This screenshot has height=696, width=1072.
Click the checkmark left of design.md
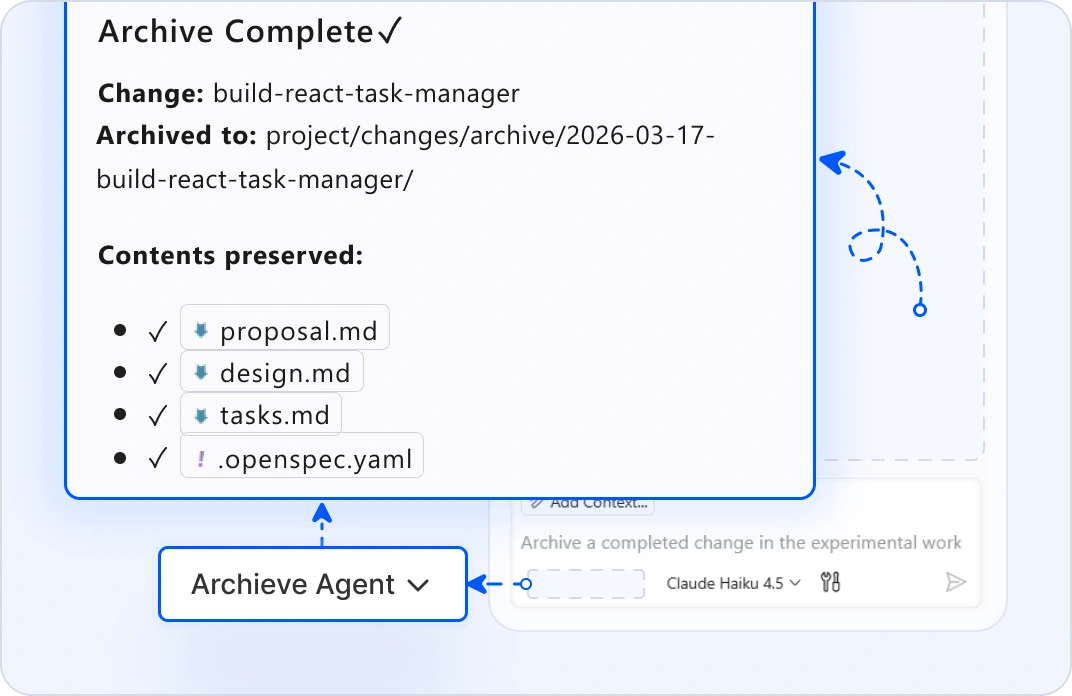click(157, 374)
